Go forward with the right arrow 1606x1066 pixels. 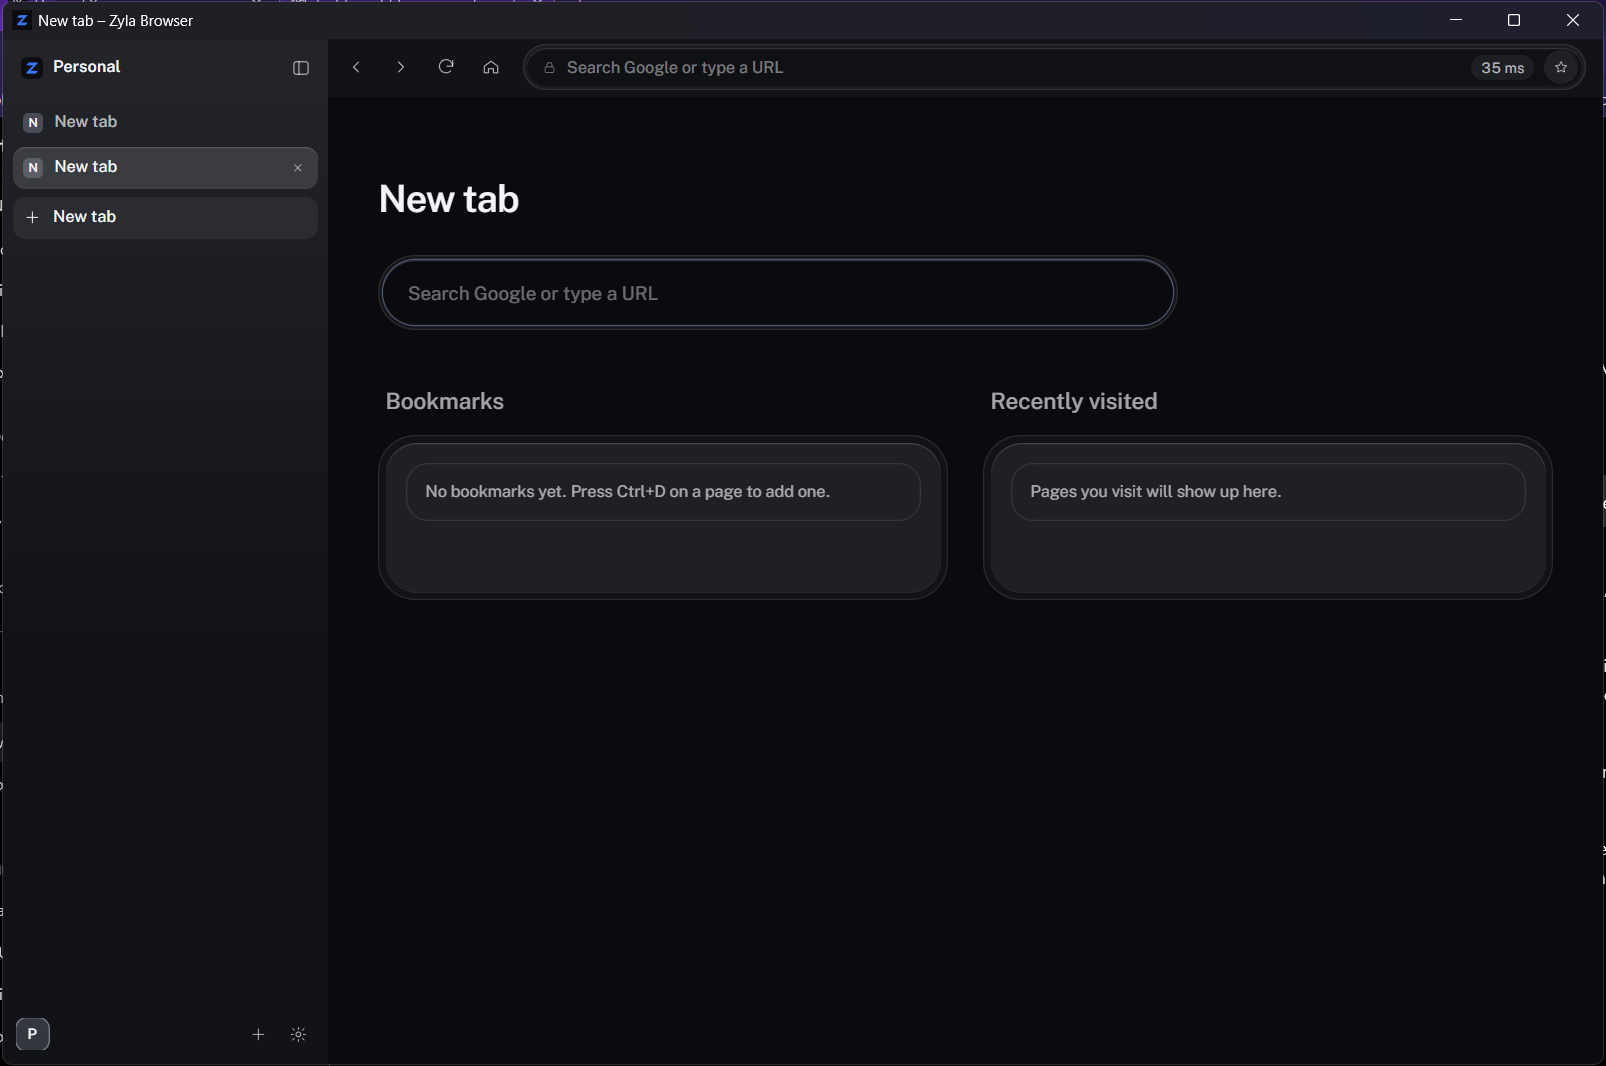coord(401,67)
